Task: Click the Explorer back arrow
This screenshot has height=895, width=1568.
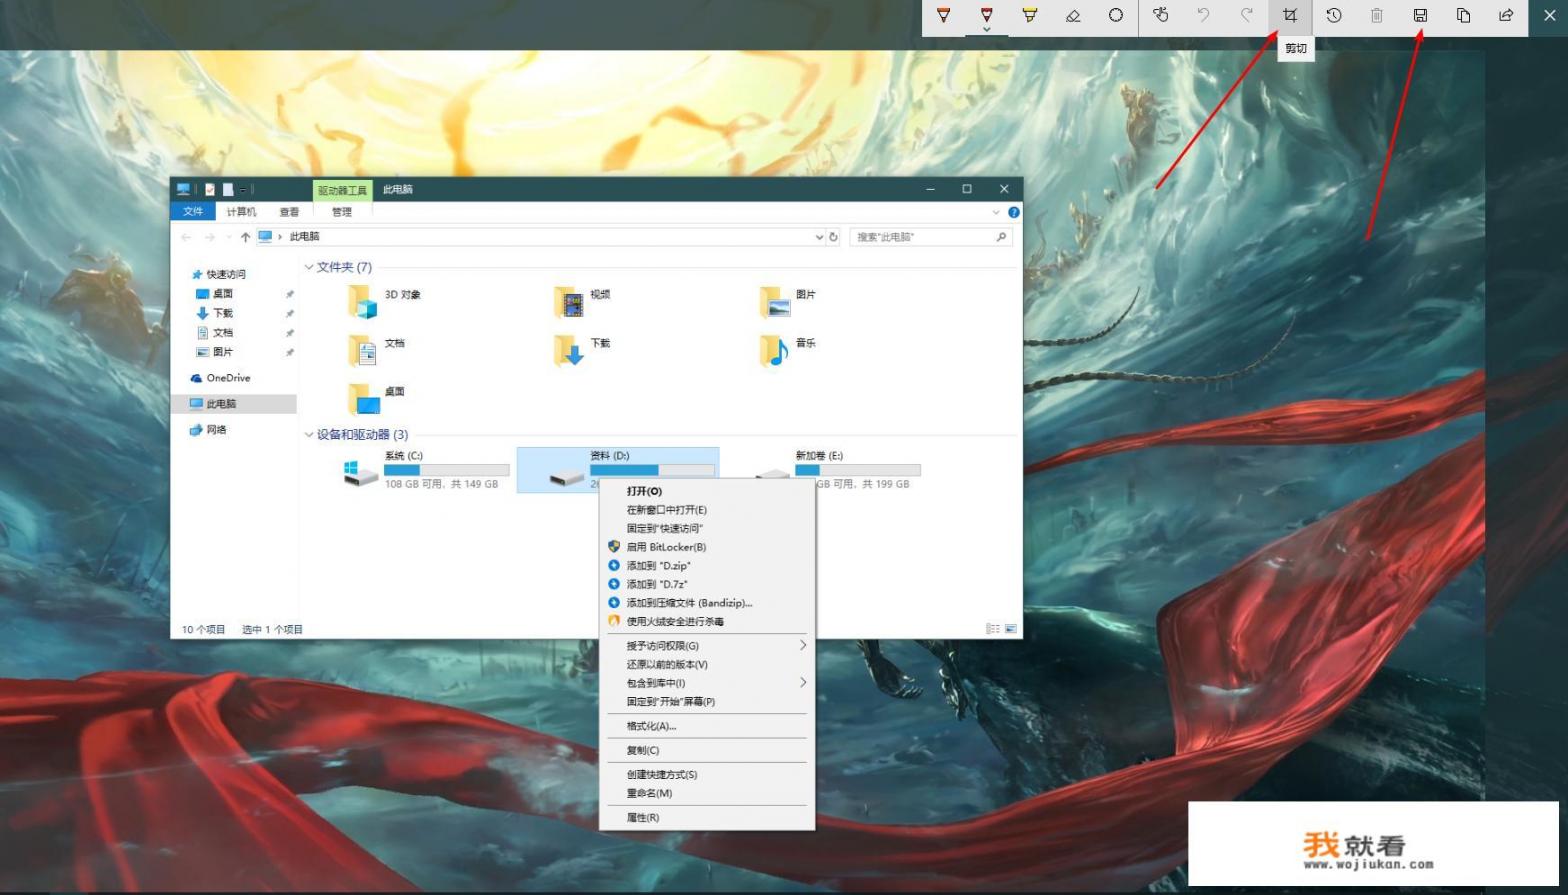Action: 186,237
